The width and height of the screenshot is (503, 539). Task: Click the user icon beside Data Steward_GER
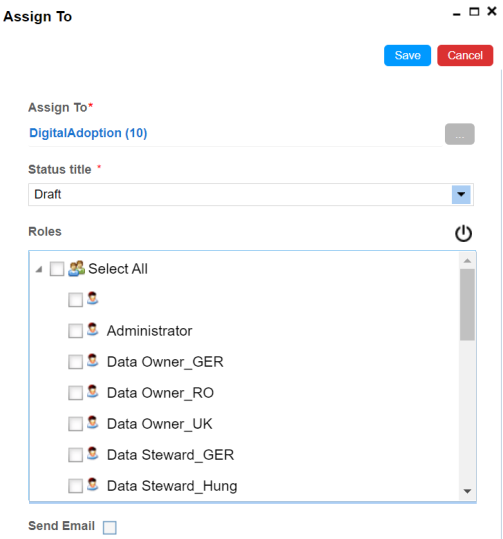[x=92, y=454]
